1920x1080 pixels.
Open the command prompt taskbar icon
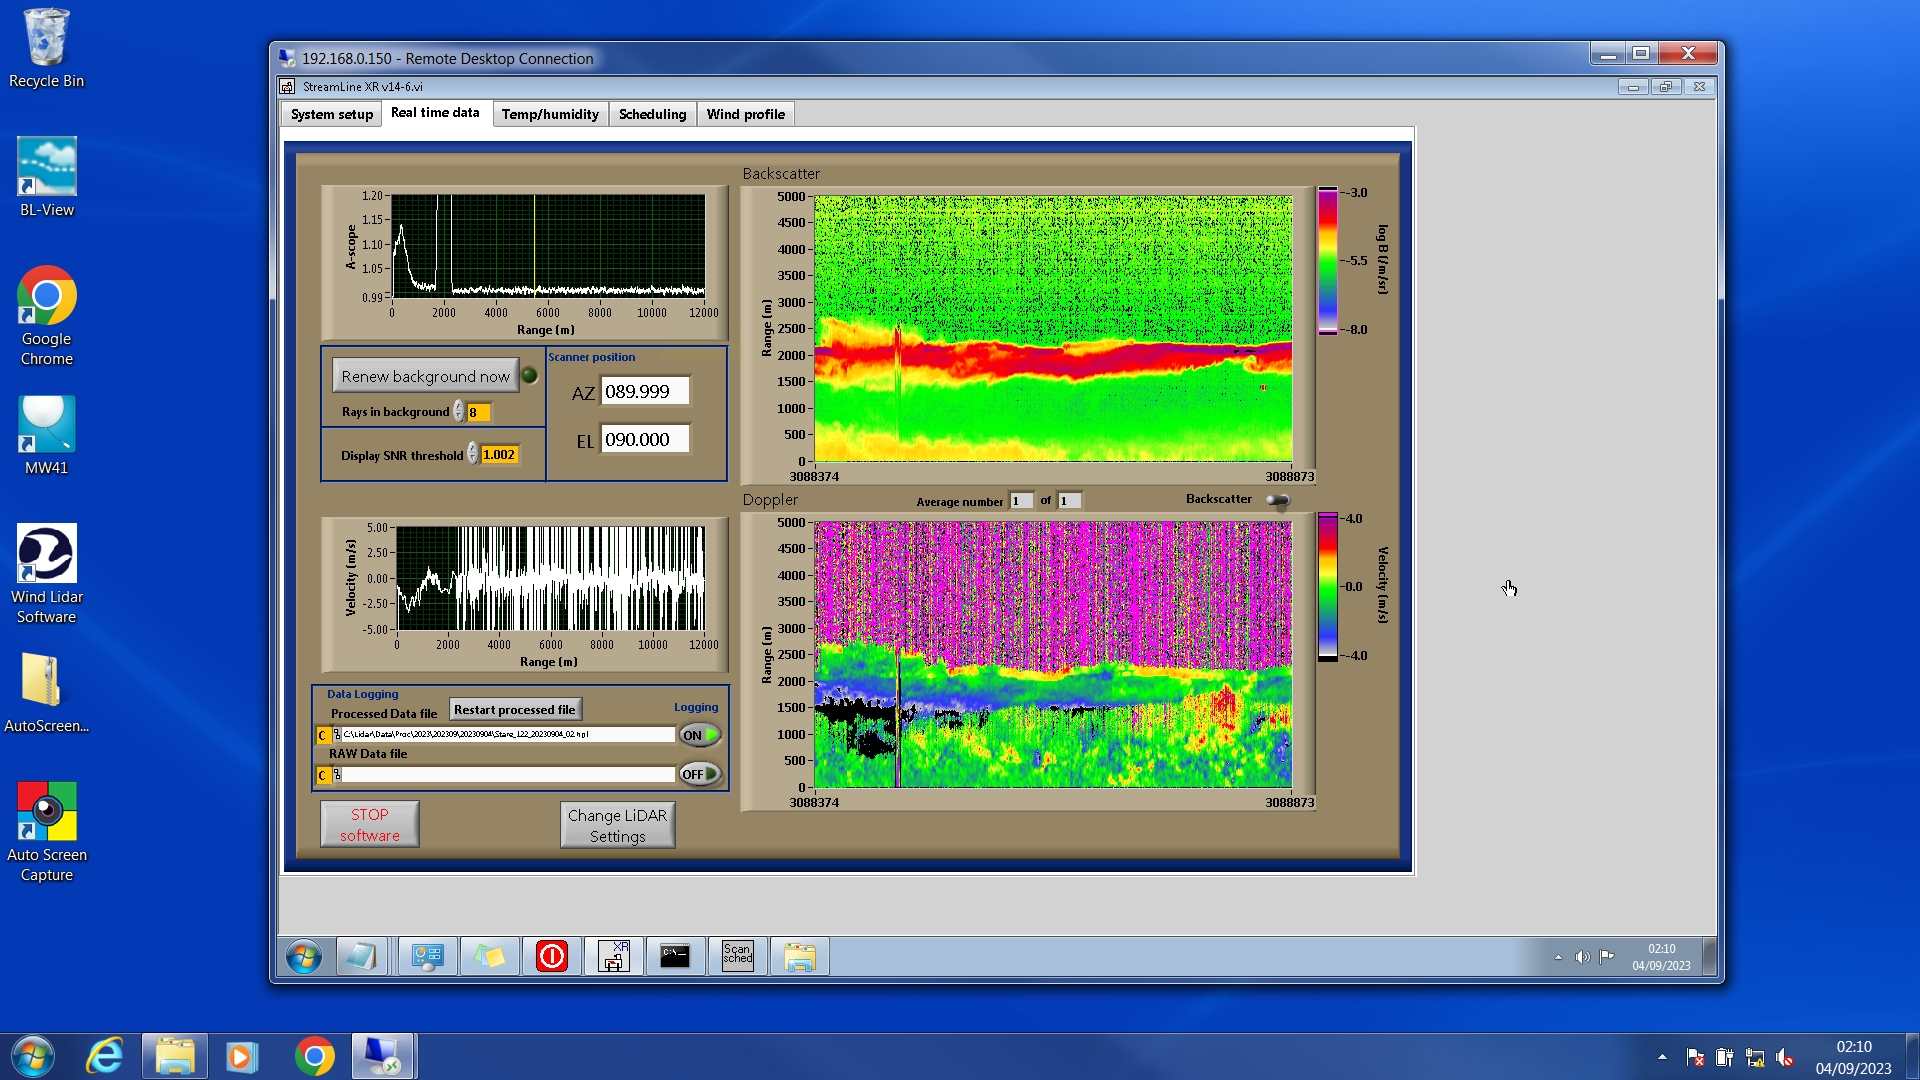coord(675,956)
